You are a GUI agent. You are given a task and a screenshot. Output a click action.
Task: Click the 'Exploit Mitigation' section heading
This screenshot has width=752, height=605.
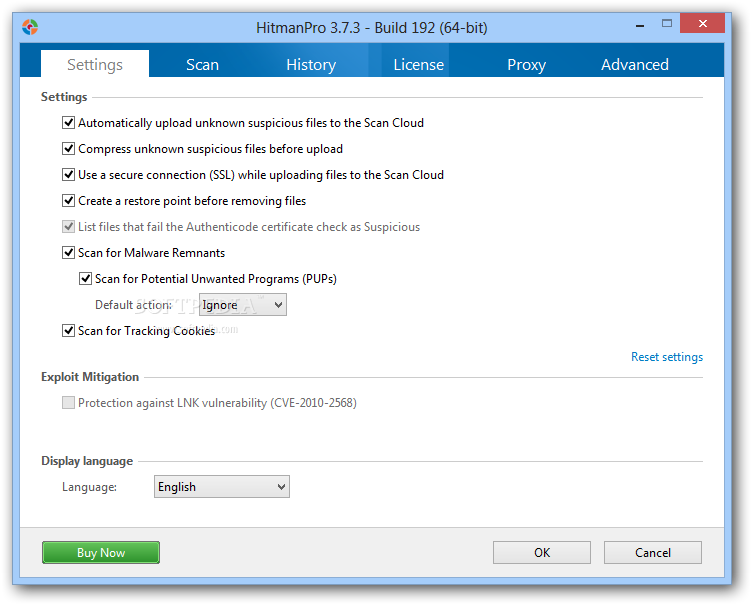tap(90, 377)
